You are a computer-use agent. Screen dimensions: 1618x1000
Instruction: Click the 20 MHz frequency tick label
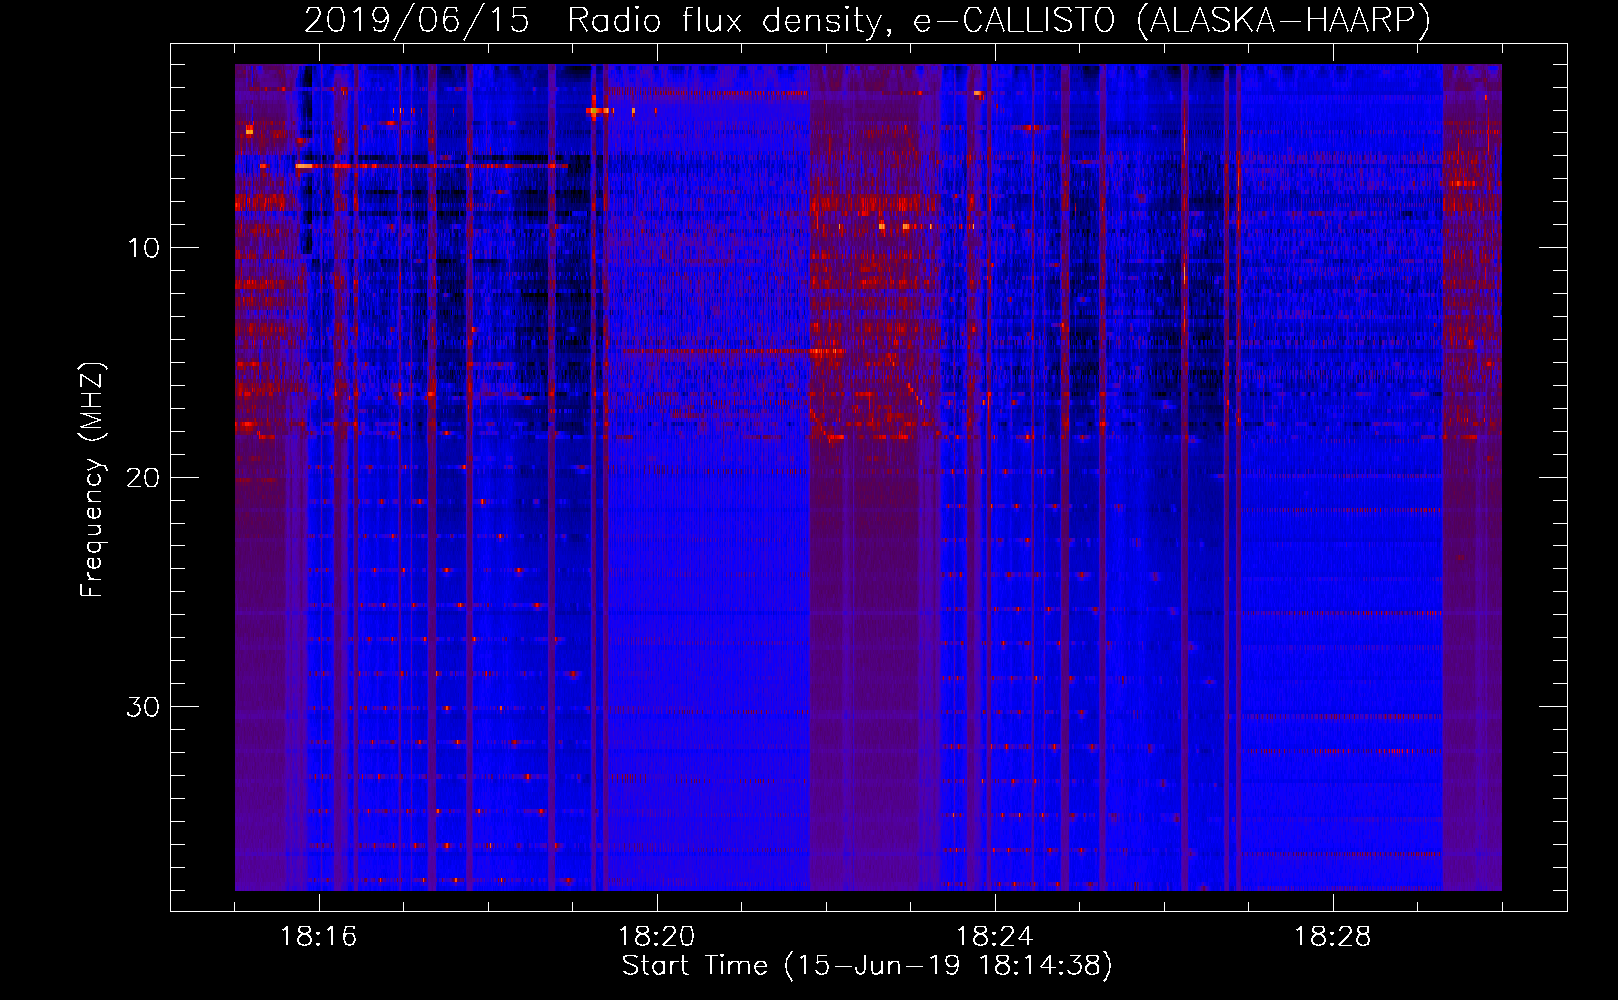point(144,477)
